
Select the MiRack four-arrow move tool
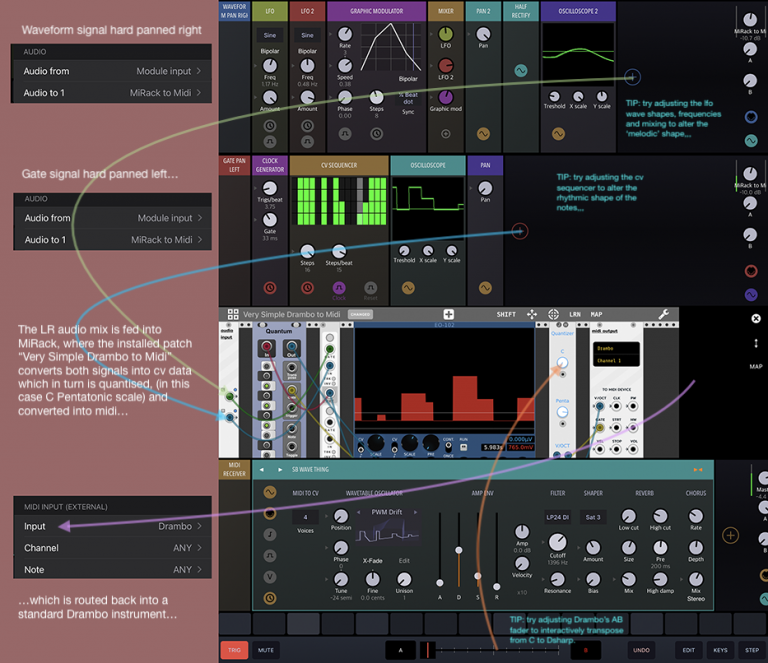click(x=531, y=314)
